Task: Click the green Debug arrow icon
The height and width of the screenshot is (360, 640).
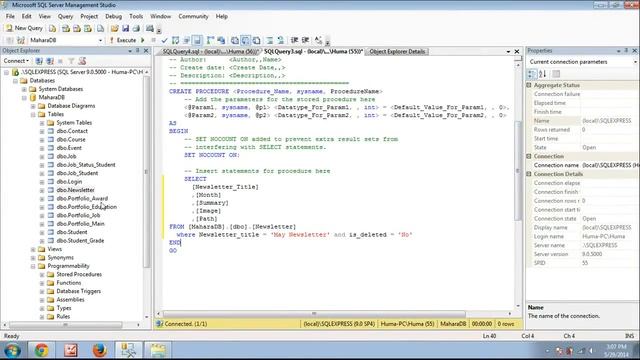Action: pos(143,40)
